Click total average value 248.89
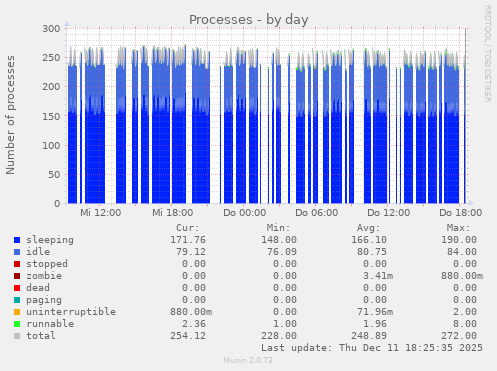Viewport: 497px width, 371px height. pyautogui.click(x=369, y=336)
